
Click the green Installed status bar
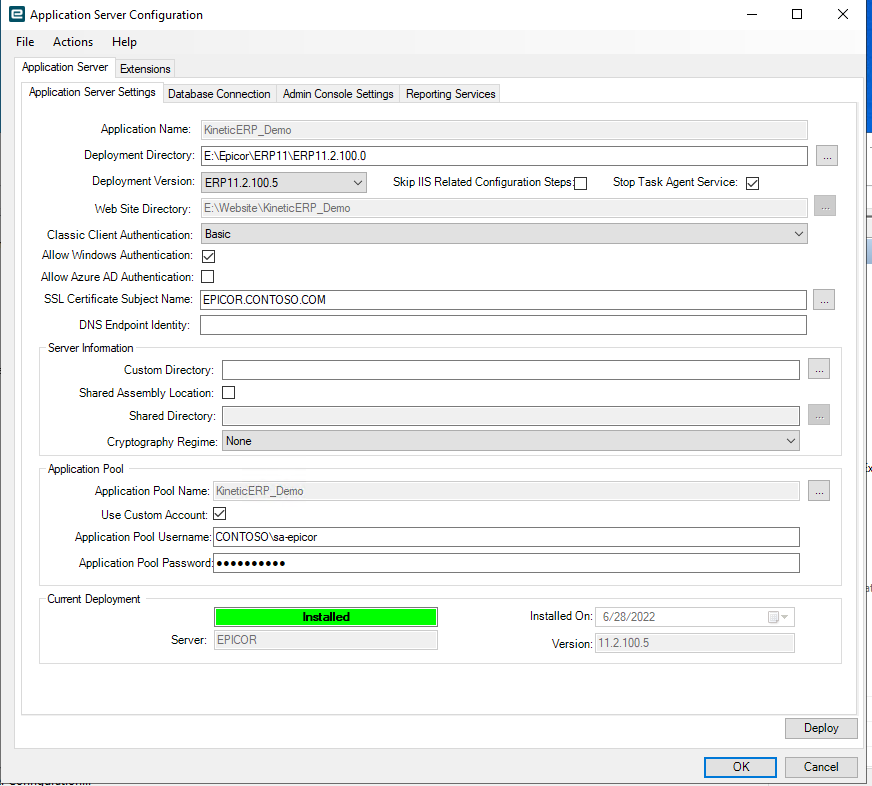pyautogui.click(x=326, y=617)
